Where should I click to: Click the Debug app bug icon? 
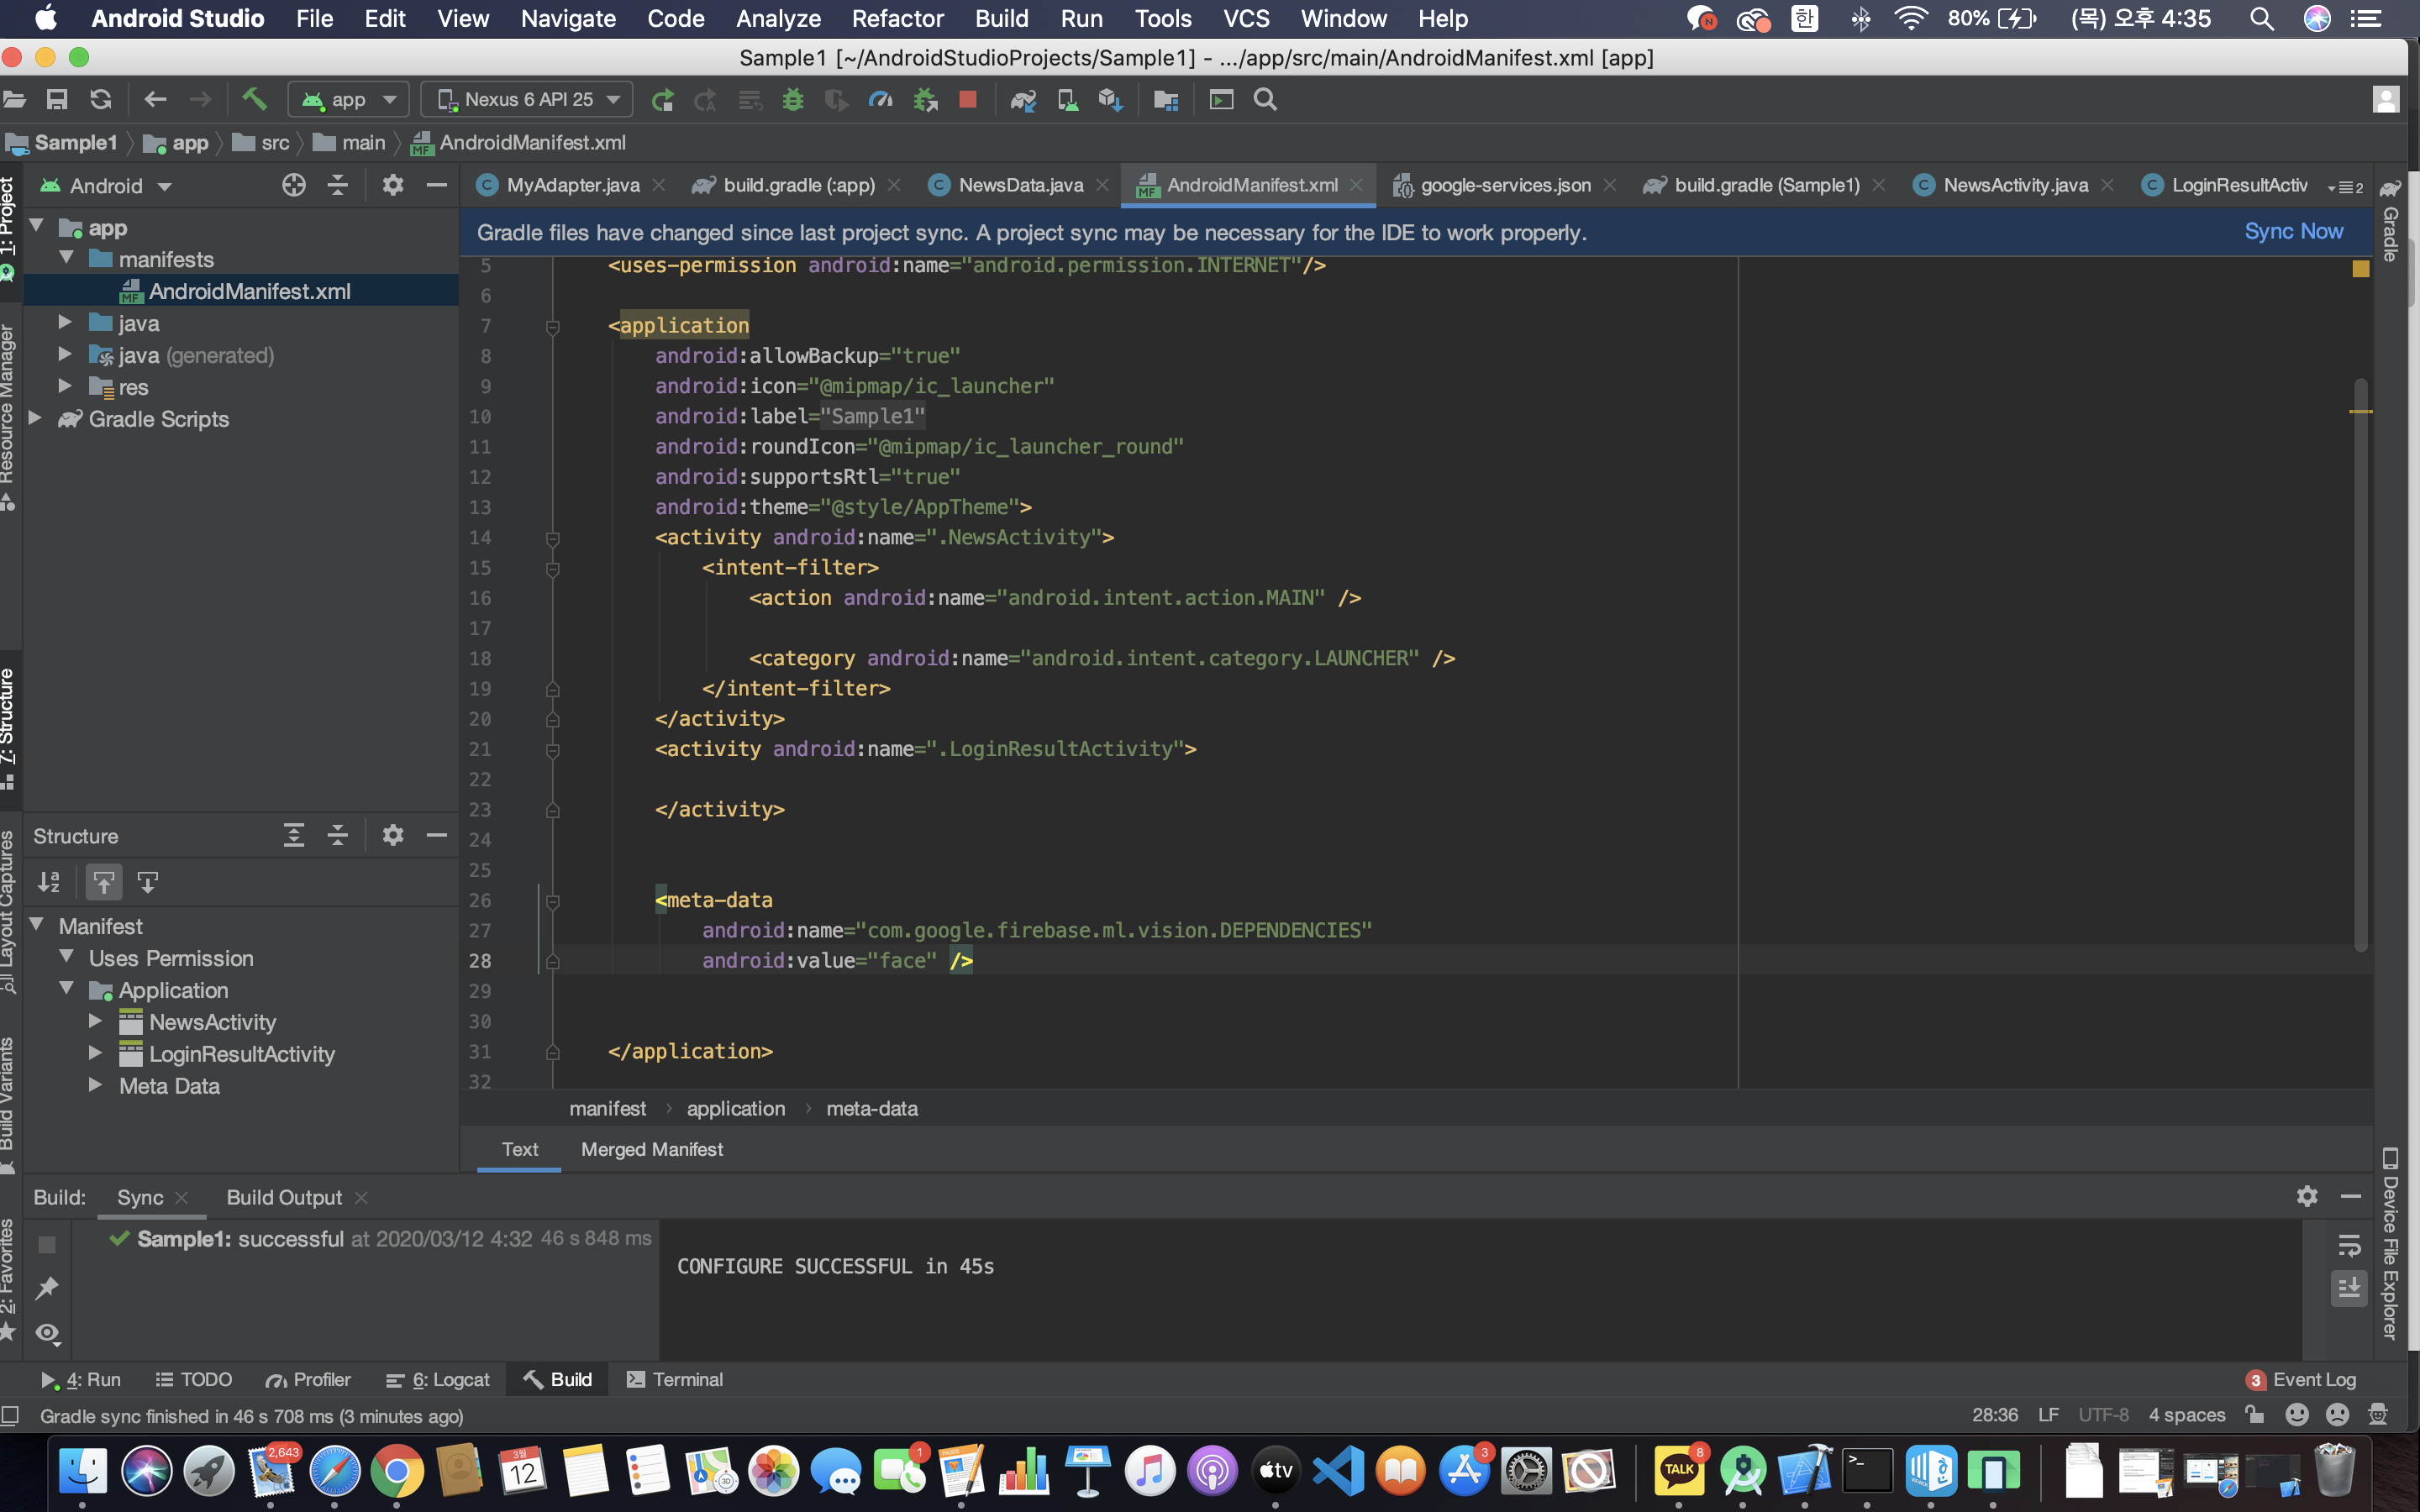pos(793,99)
